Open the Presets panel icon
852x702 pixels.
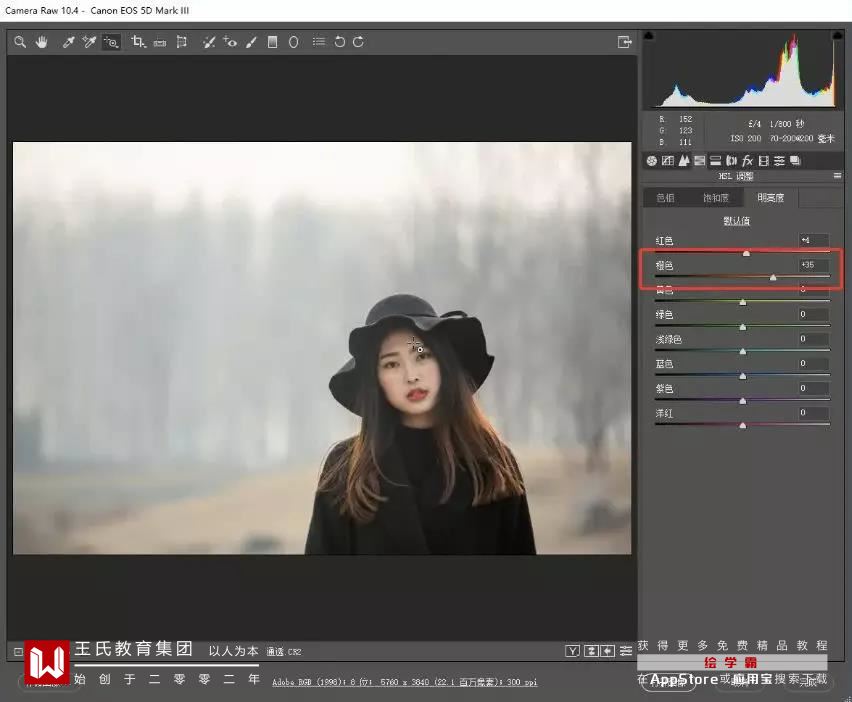pyautogui.click(x=780, y=161)
